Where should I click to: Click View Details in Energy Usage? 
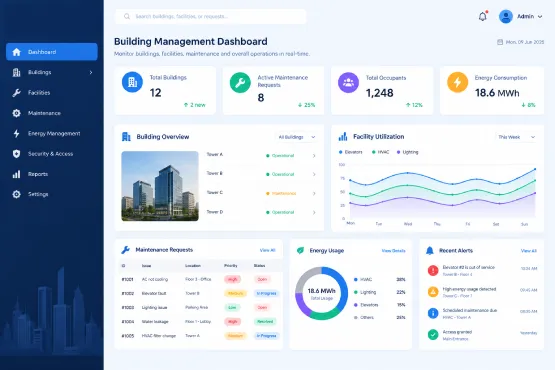[393, 251]
